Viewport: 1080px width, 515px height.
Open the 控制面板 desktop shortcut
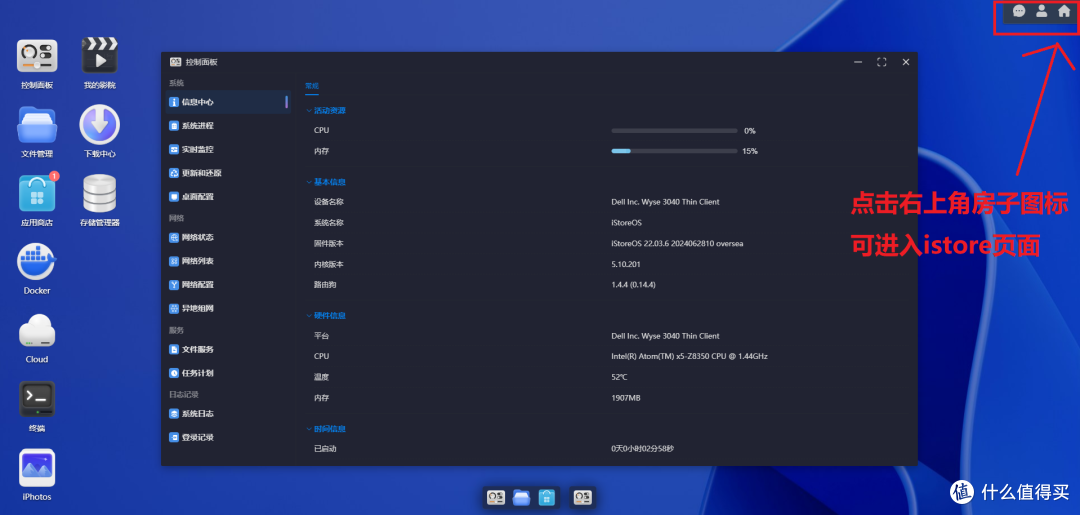(37, 56)
